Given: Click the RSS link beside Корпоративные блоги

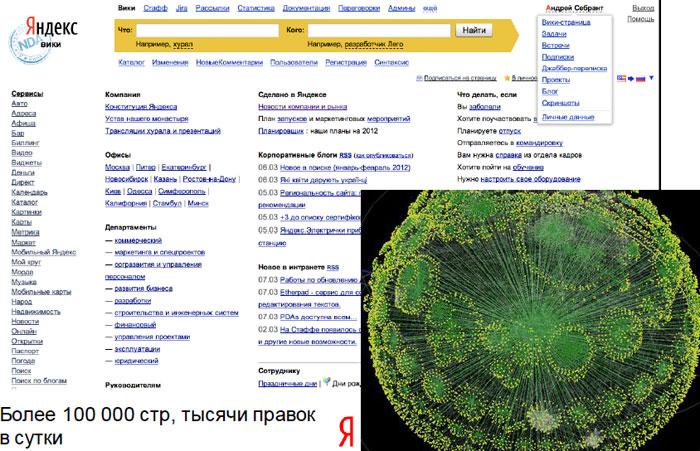Looking at the screenshot, I should 346,155.
